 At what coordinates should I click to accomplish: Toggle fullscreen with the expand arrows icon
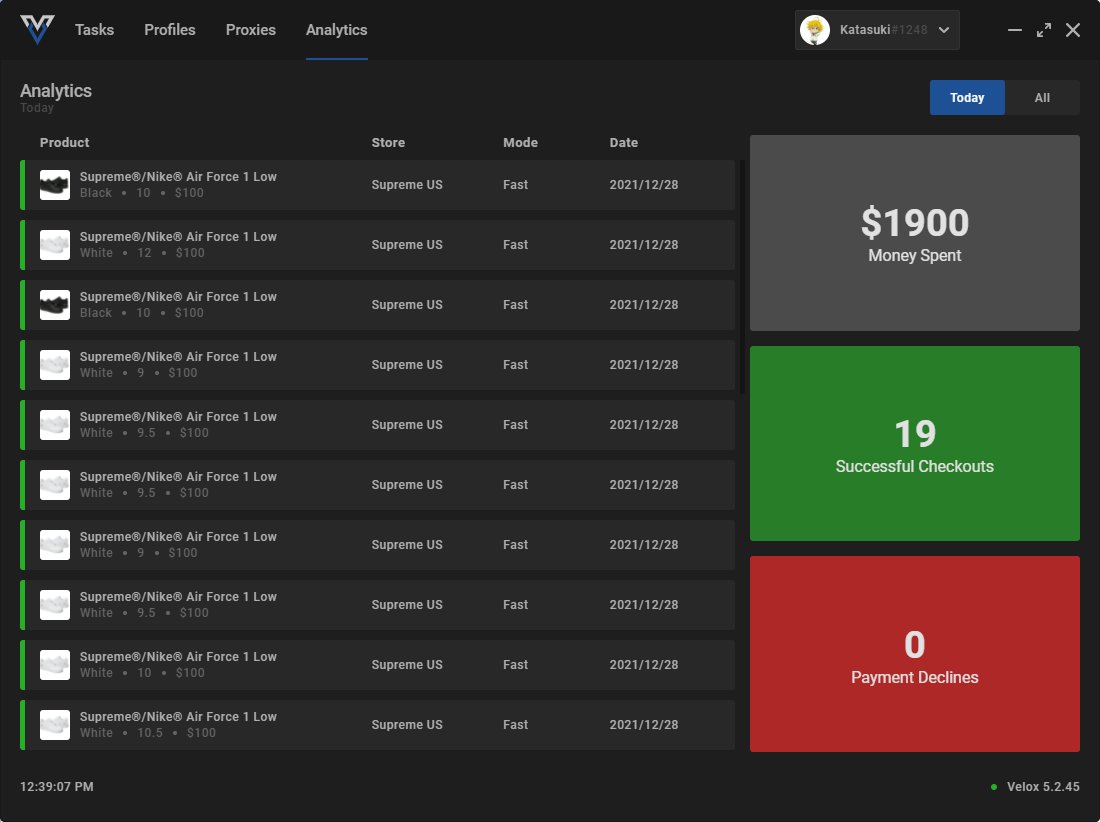click(1044, 30)
